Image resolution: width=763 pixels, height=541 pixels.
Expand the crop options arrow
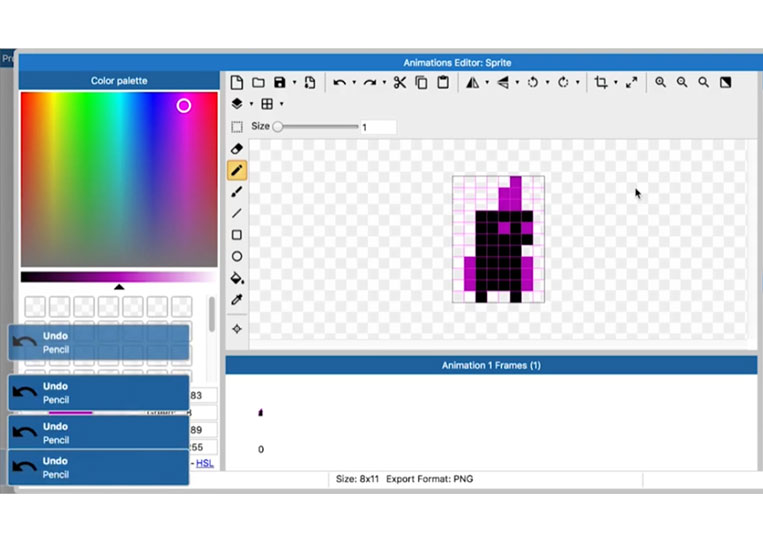[616, 83]
